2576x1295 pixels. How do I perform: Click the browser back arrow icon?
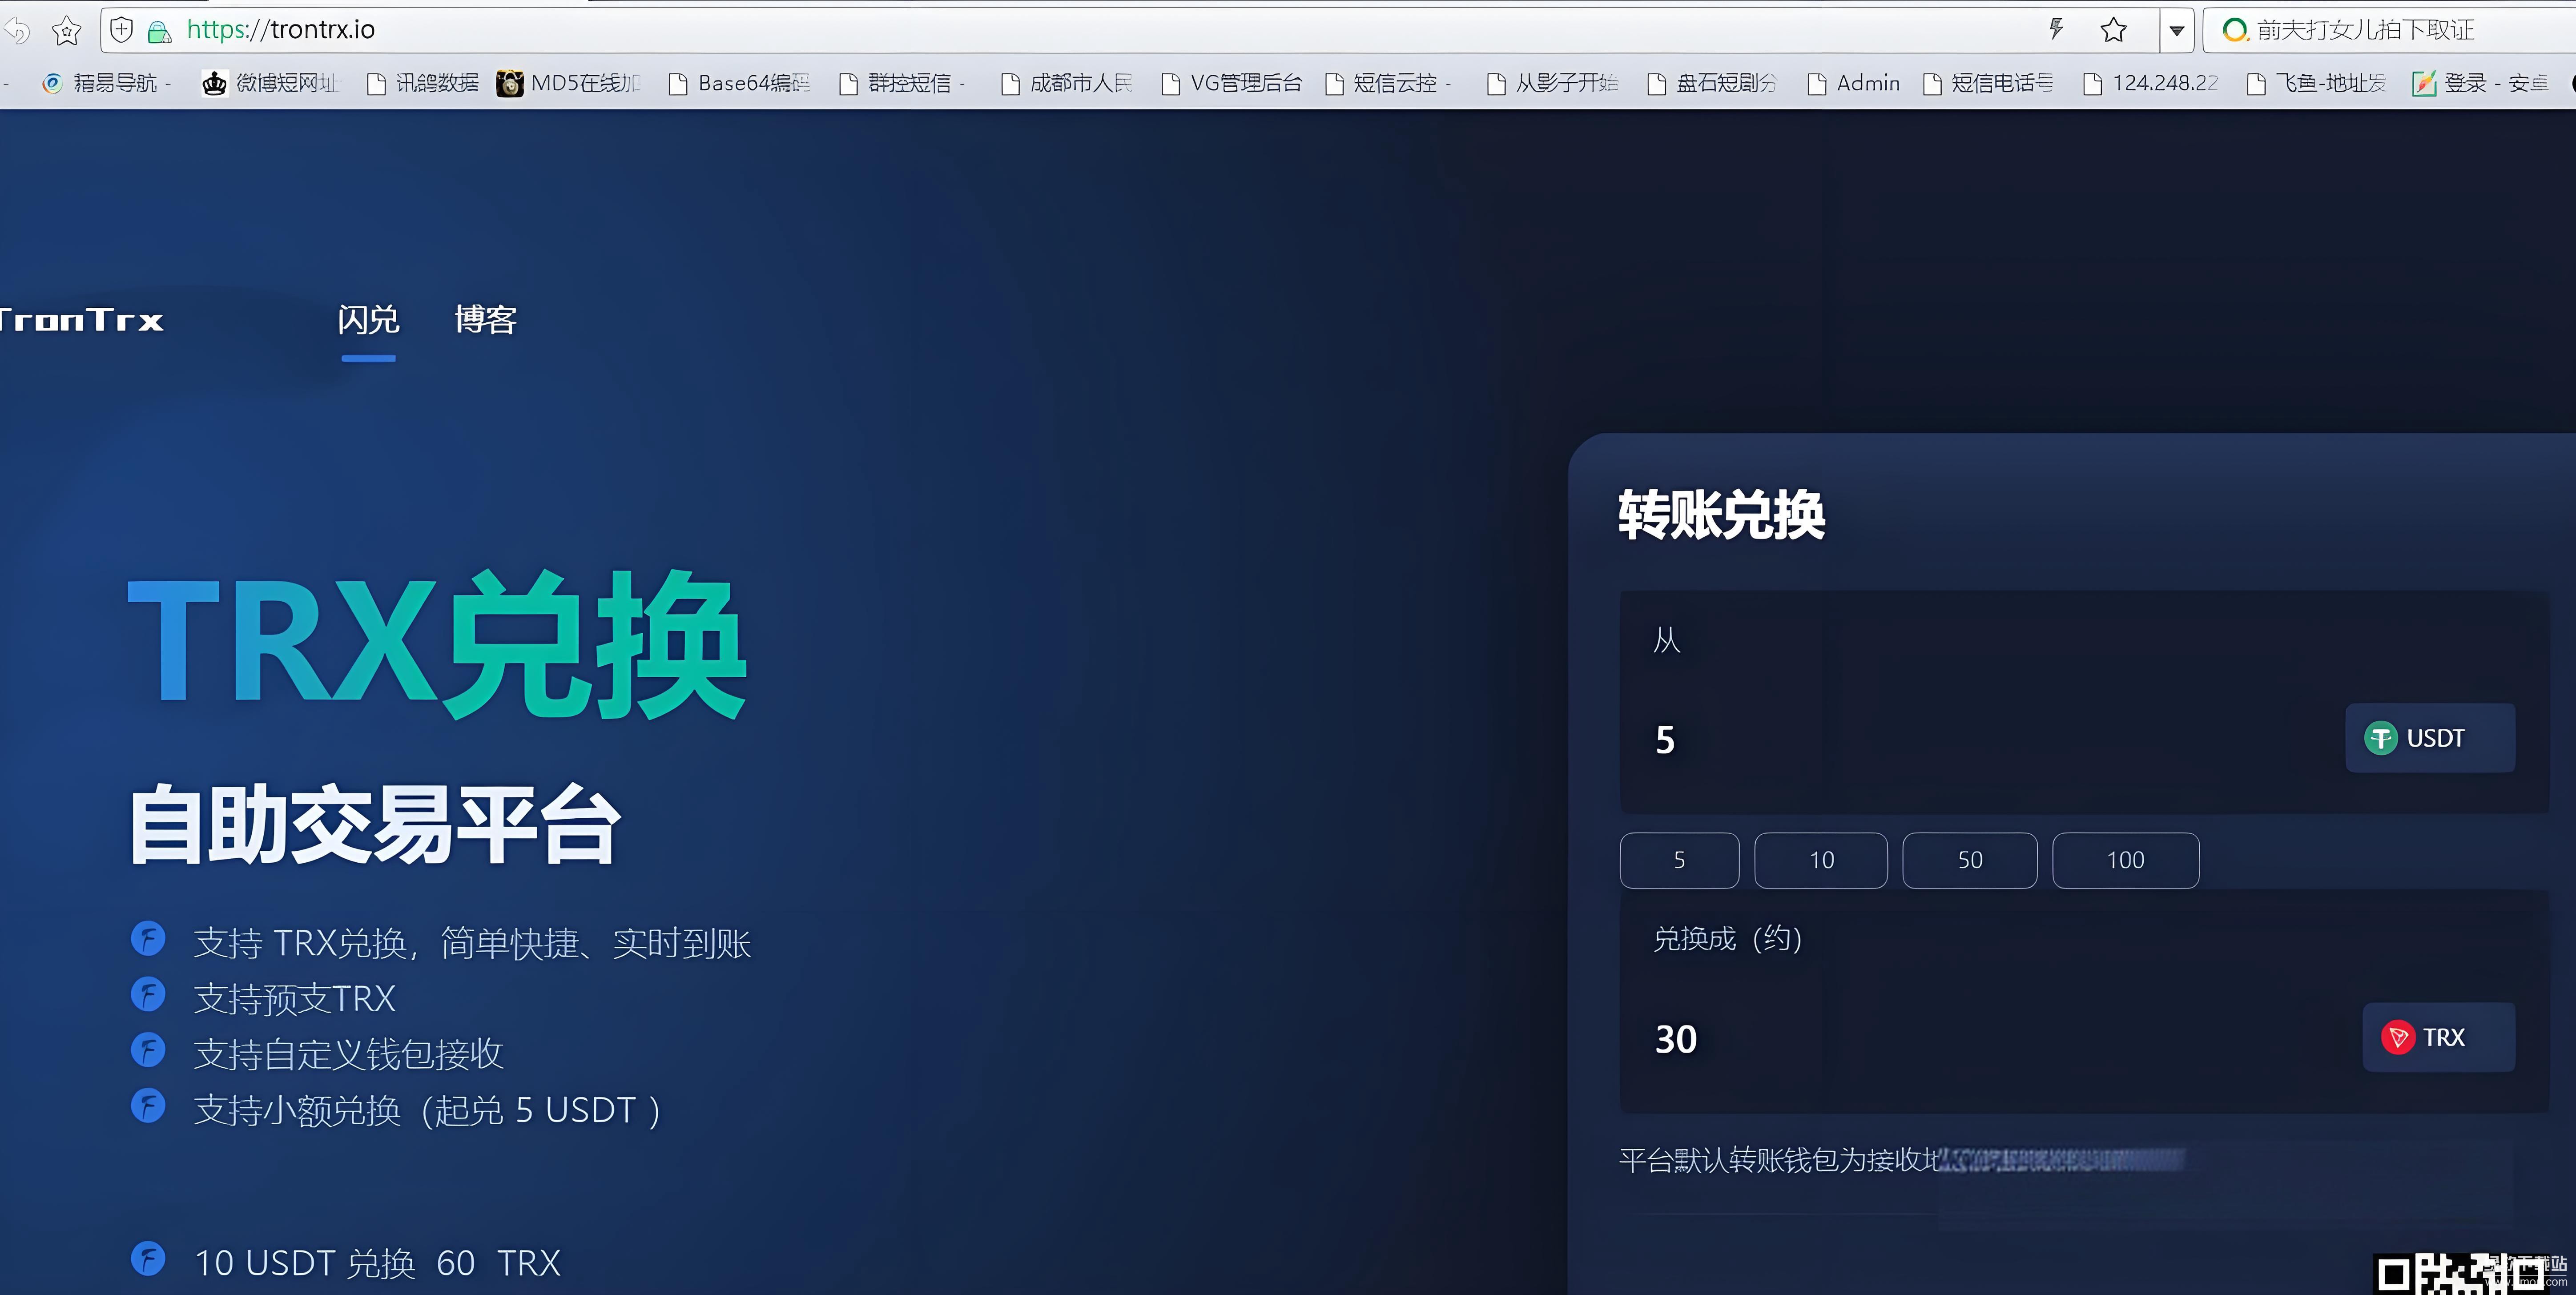[16, 31]
